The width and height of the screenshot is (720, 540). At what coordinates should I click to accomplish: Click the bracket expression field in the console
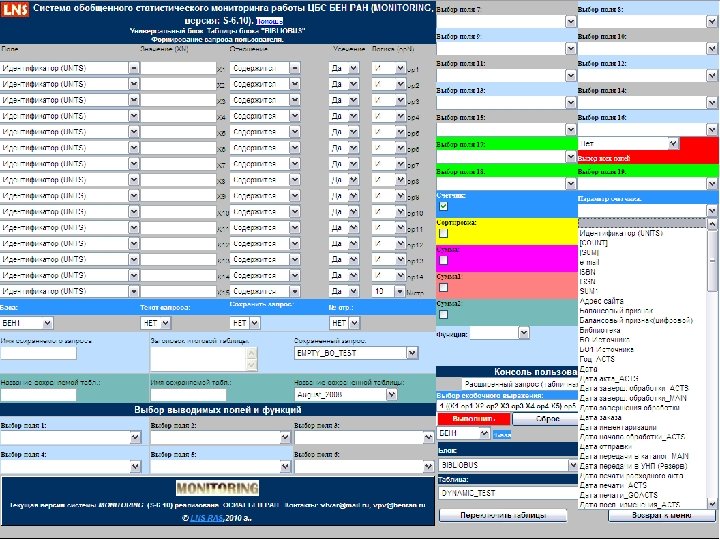pyautogui.click(x=507, y=406)
